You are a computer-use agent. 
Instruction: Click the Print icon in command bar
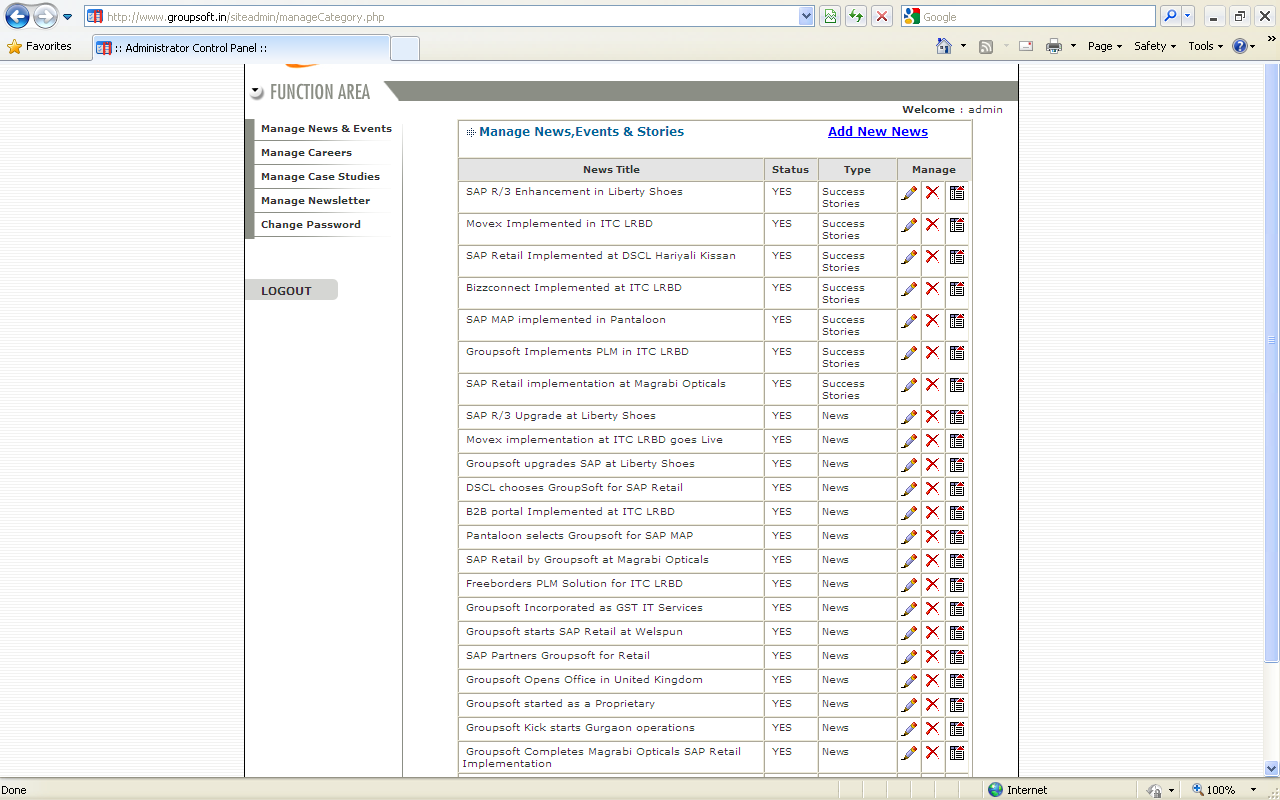click(1053, 46)
